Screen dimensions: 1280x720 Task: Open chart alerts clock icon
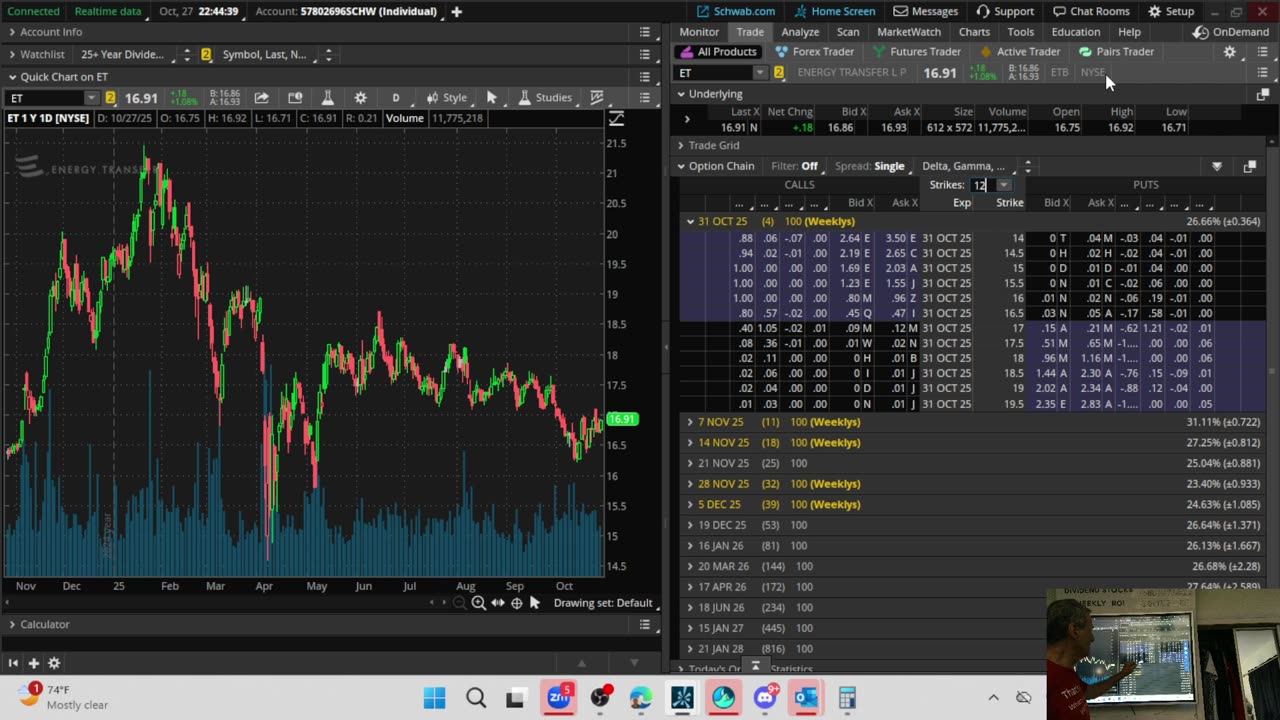295,98
